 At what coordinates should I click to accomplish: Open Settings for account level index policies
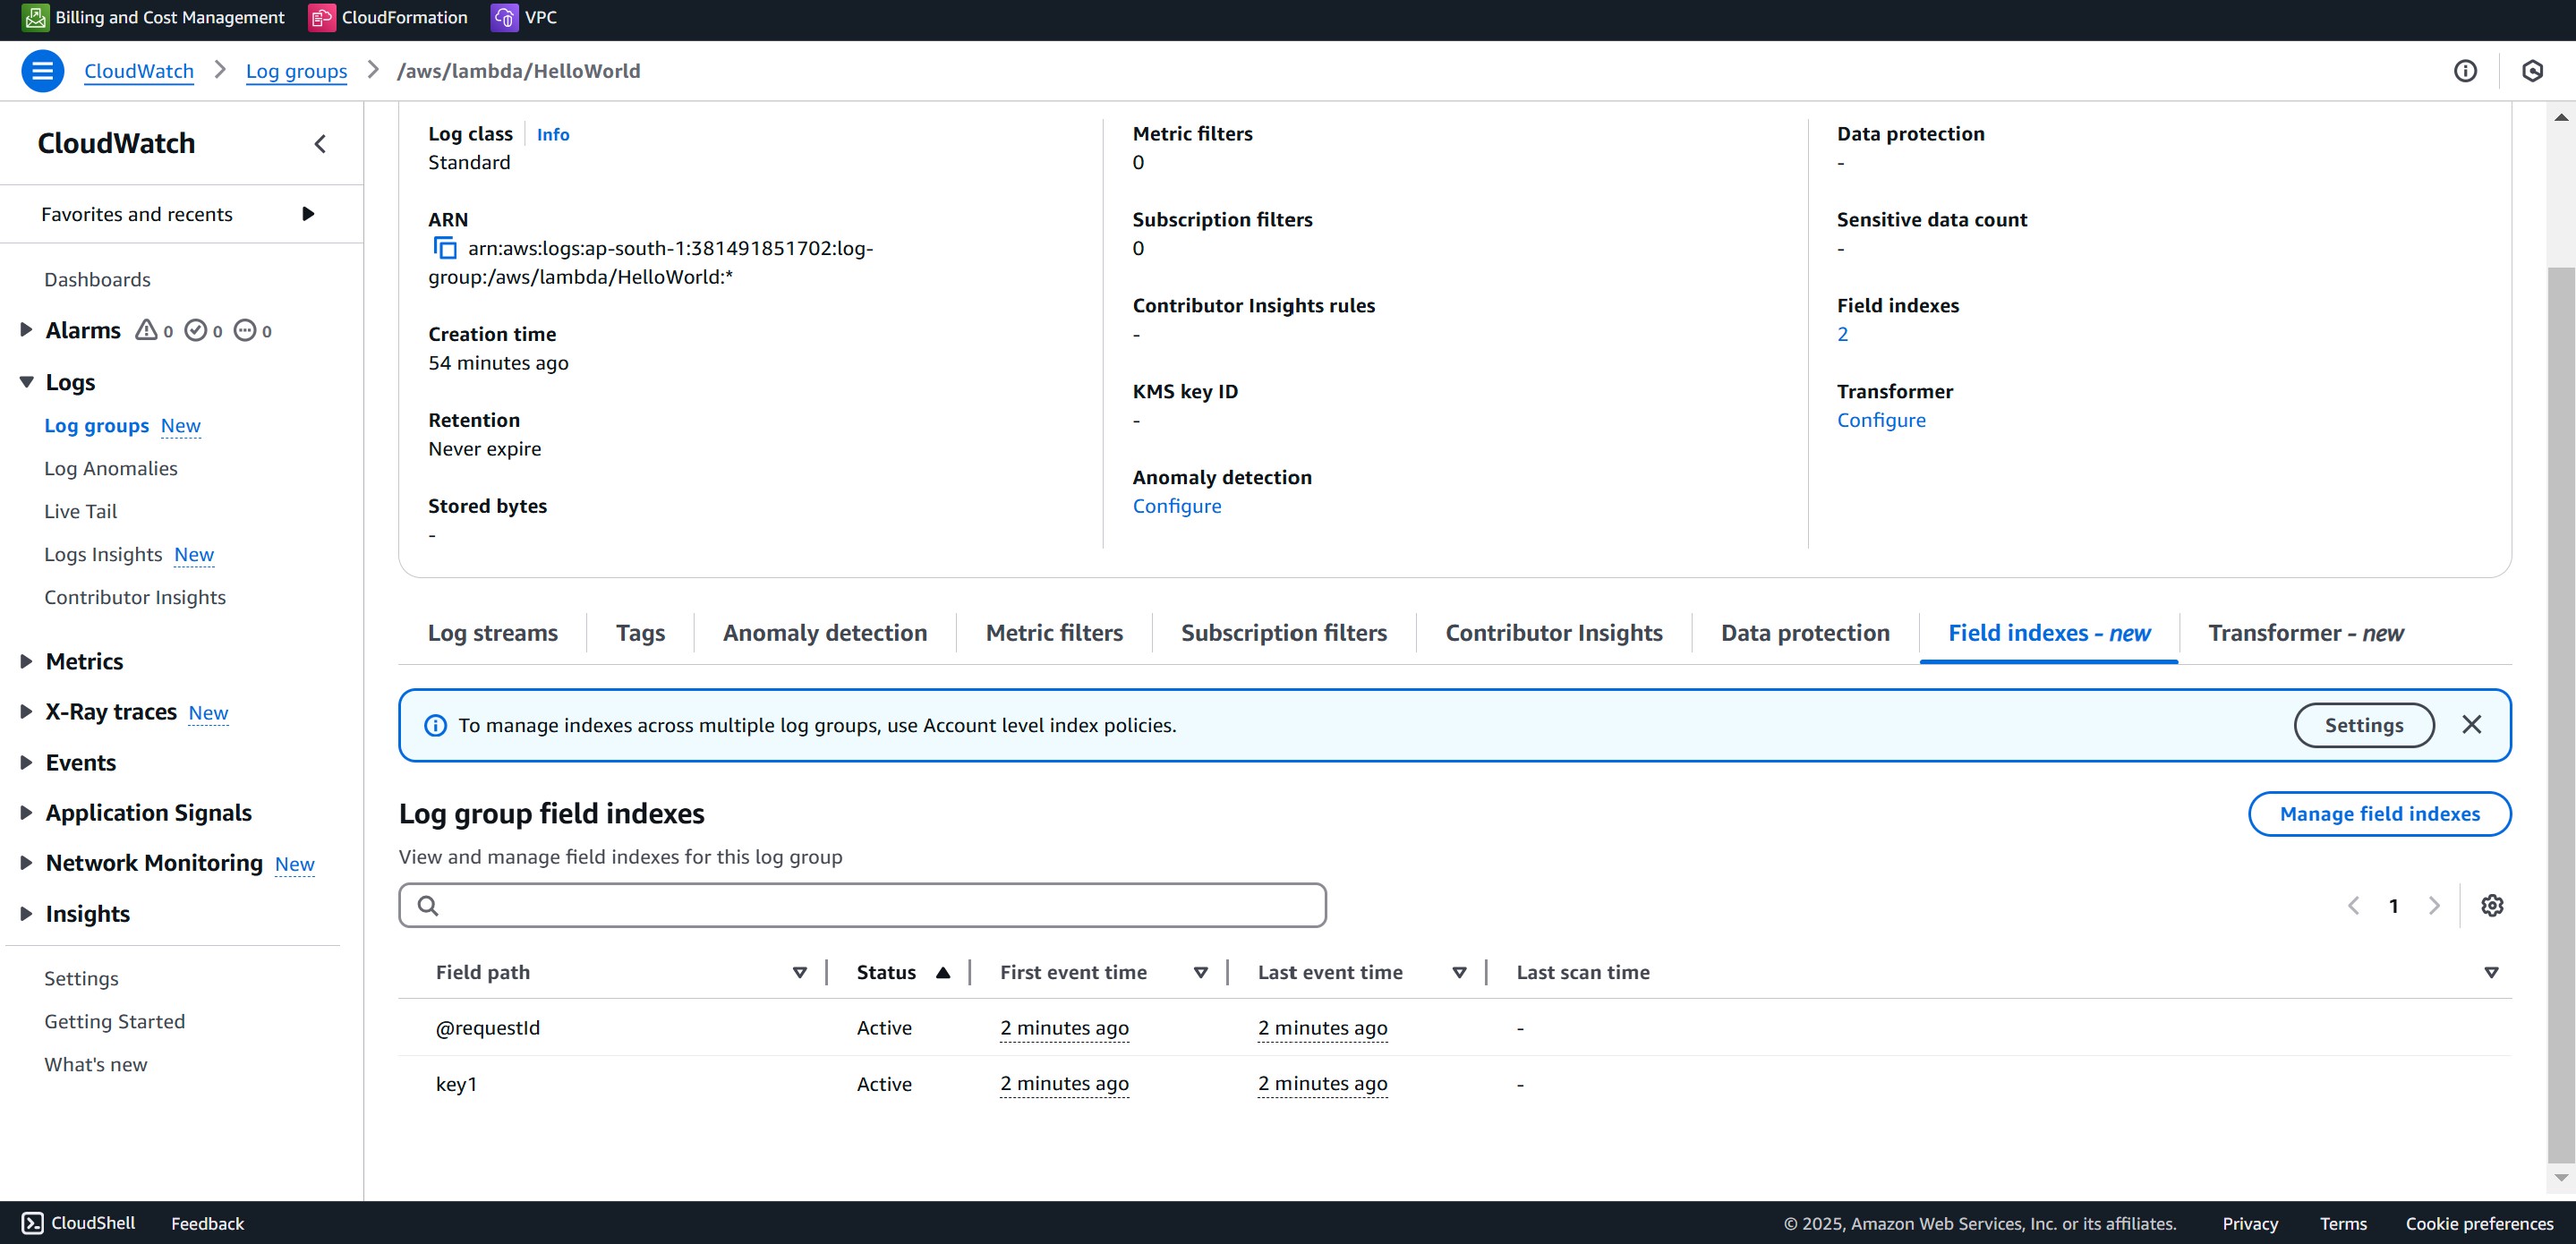(2364, 724)
